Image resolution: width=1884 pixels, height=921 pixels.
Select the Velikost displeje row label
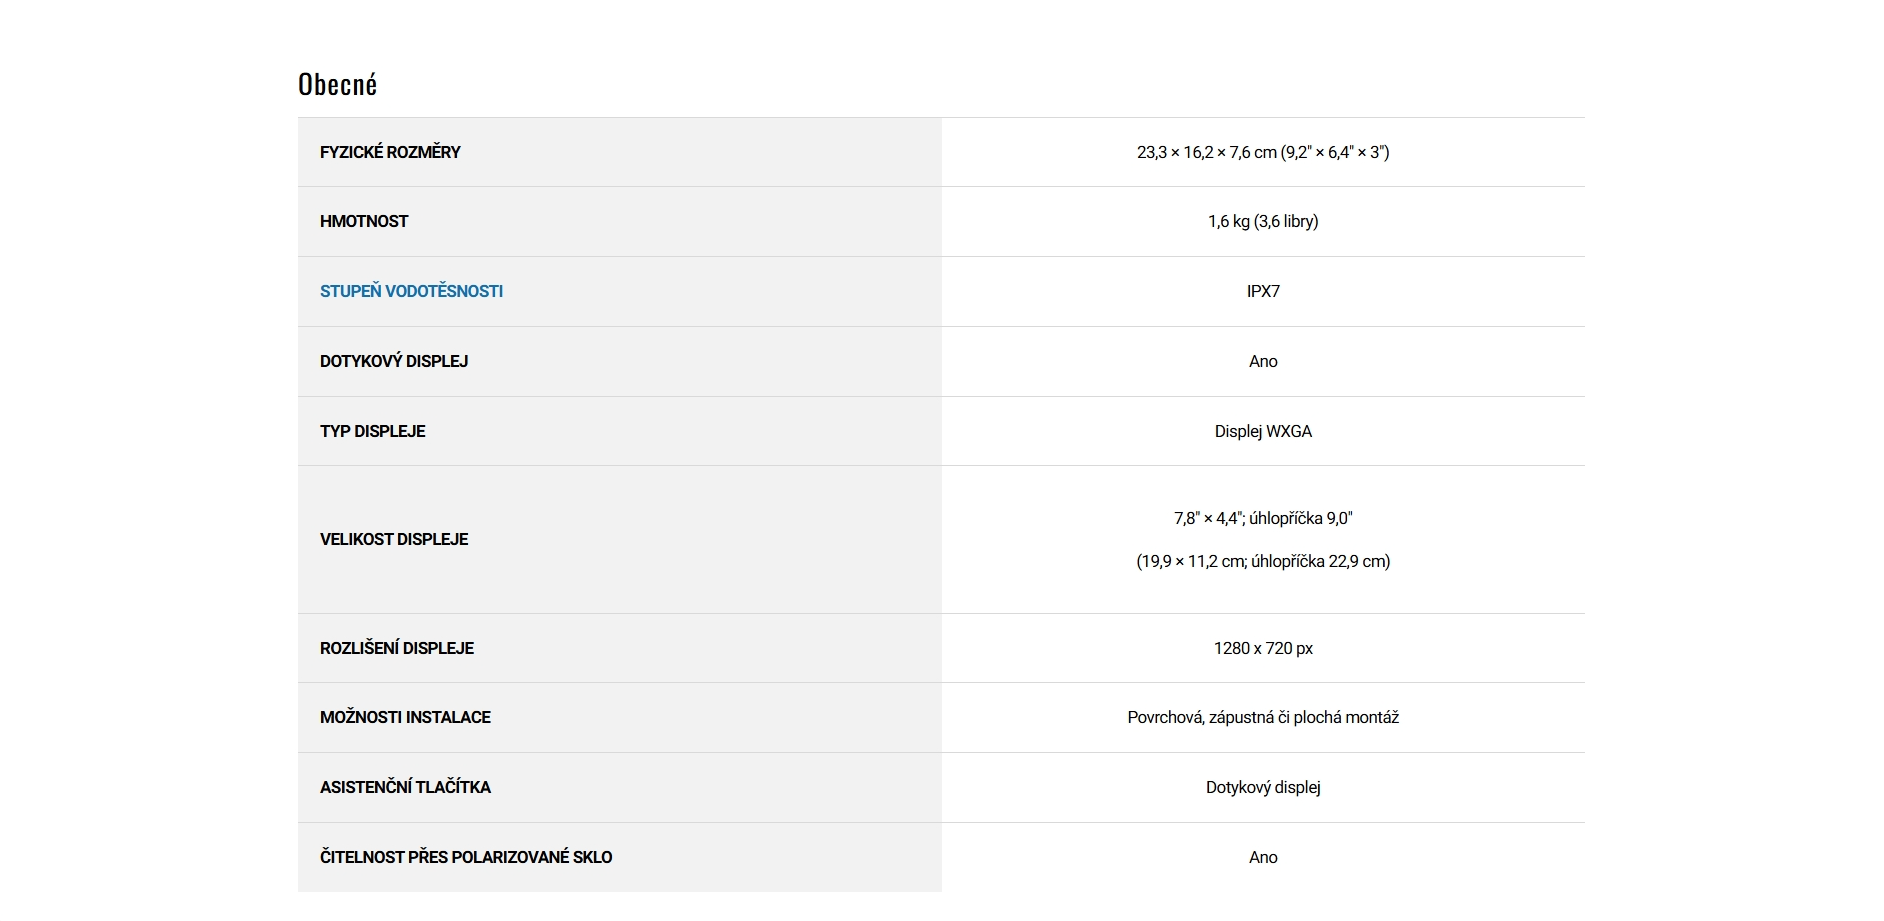pos(394,539)
